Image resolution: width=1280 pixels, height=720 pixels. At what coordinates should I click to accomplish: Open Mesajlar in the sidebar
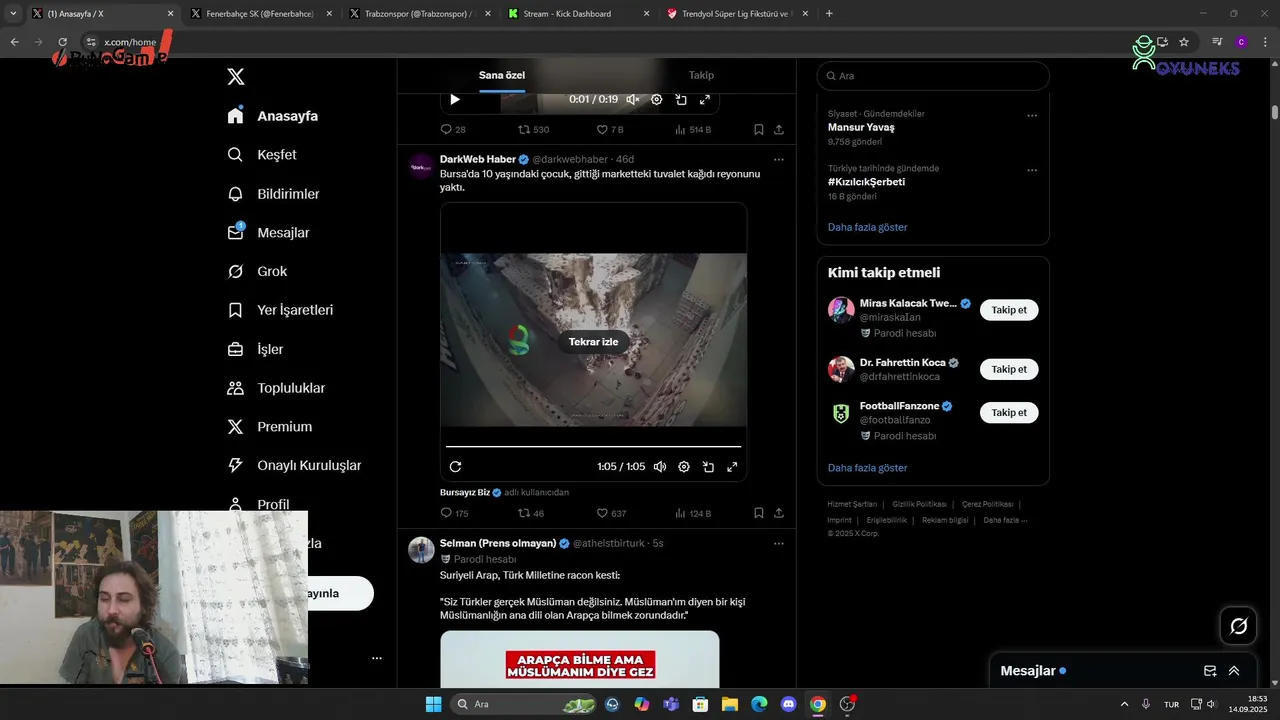pos(268,233)
